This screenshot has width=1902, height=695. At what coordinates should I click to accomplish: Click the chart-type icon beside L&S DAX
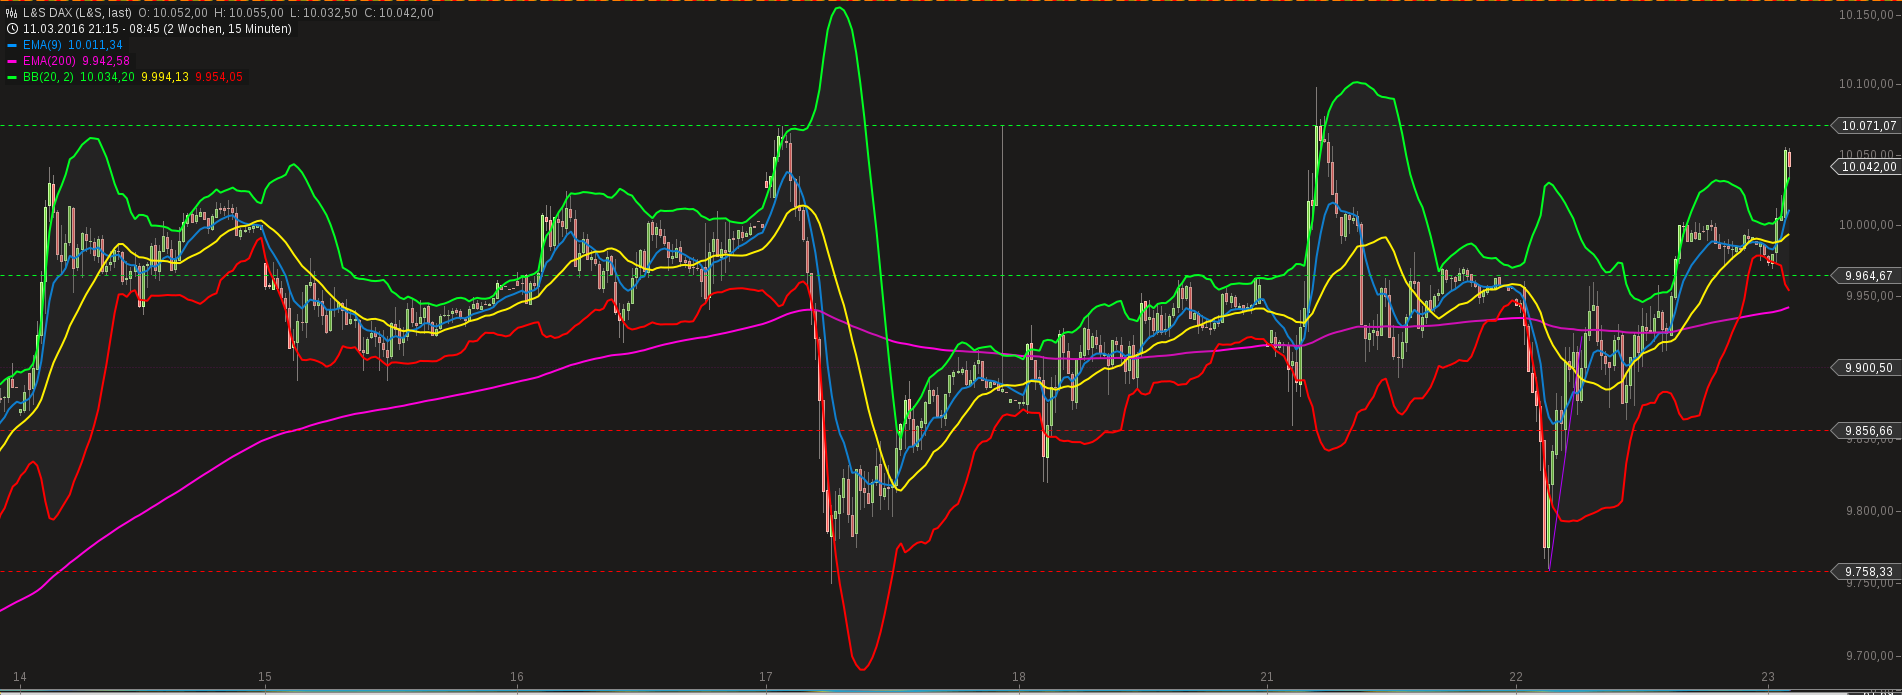coord(11,13)
